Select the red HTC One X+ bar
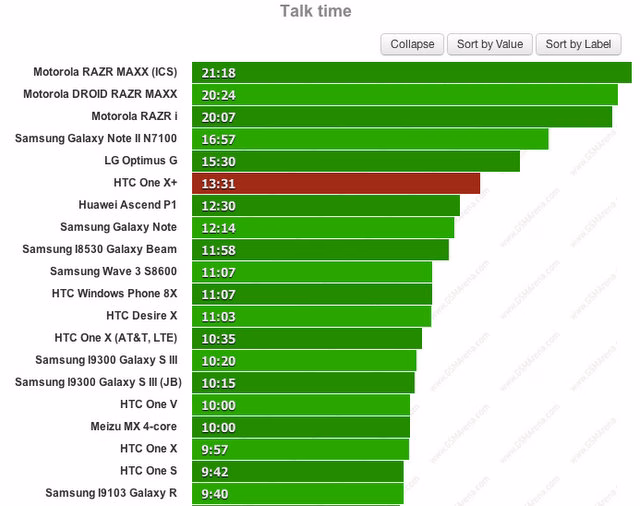The image size is (640, 506). (x=336, y=183)
